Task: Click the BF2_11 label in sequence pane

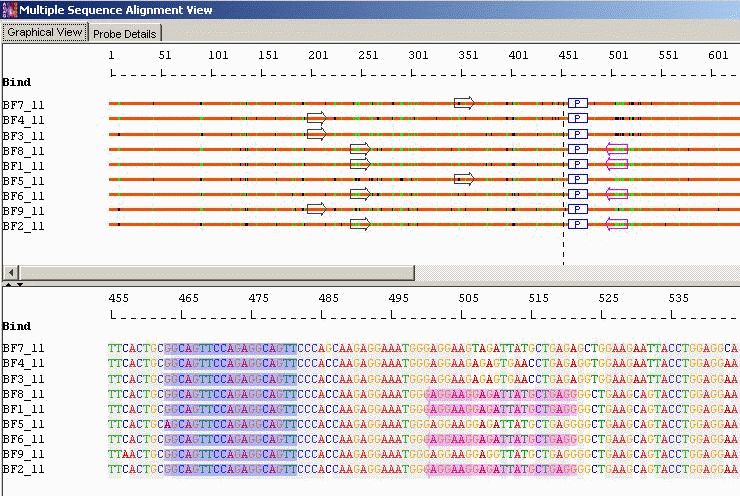Action: pyautogui.click(x=23, y=469)
